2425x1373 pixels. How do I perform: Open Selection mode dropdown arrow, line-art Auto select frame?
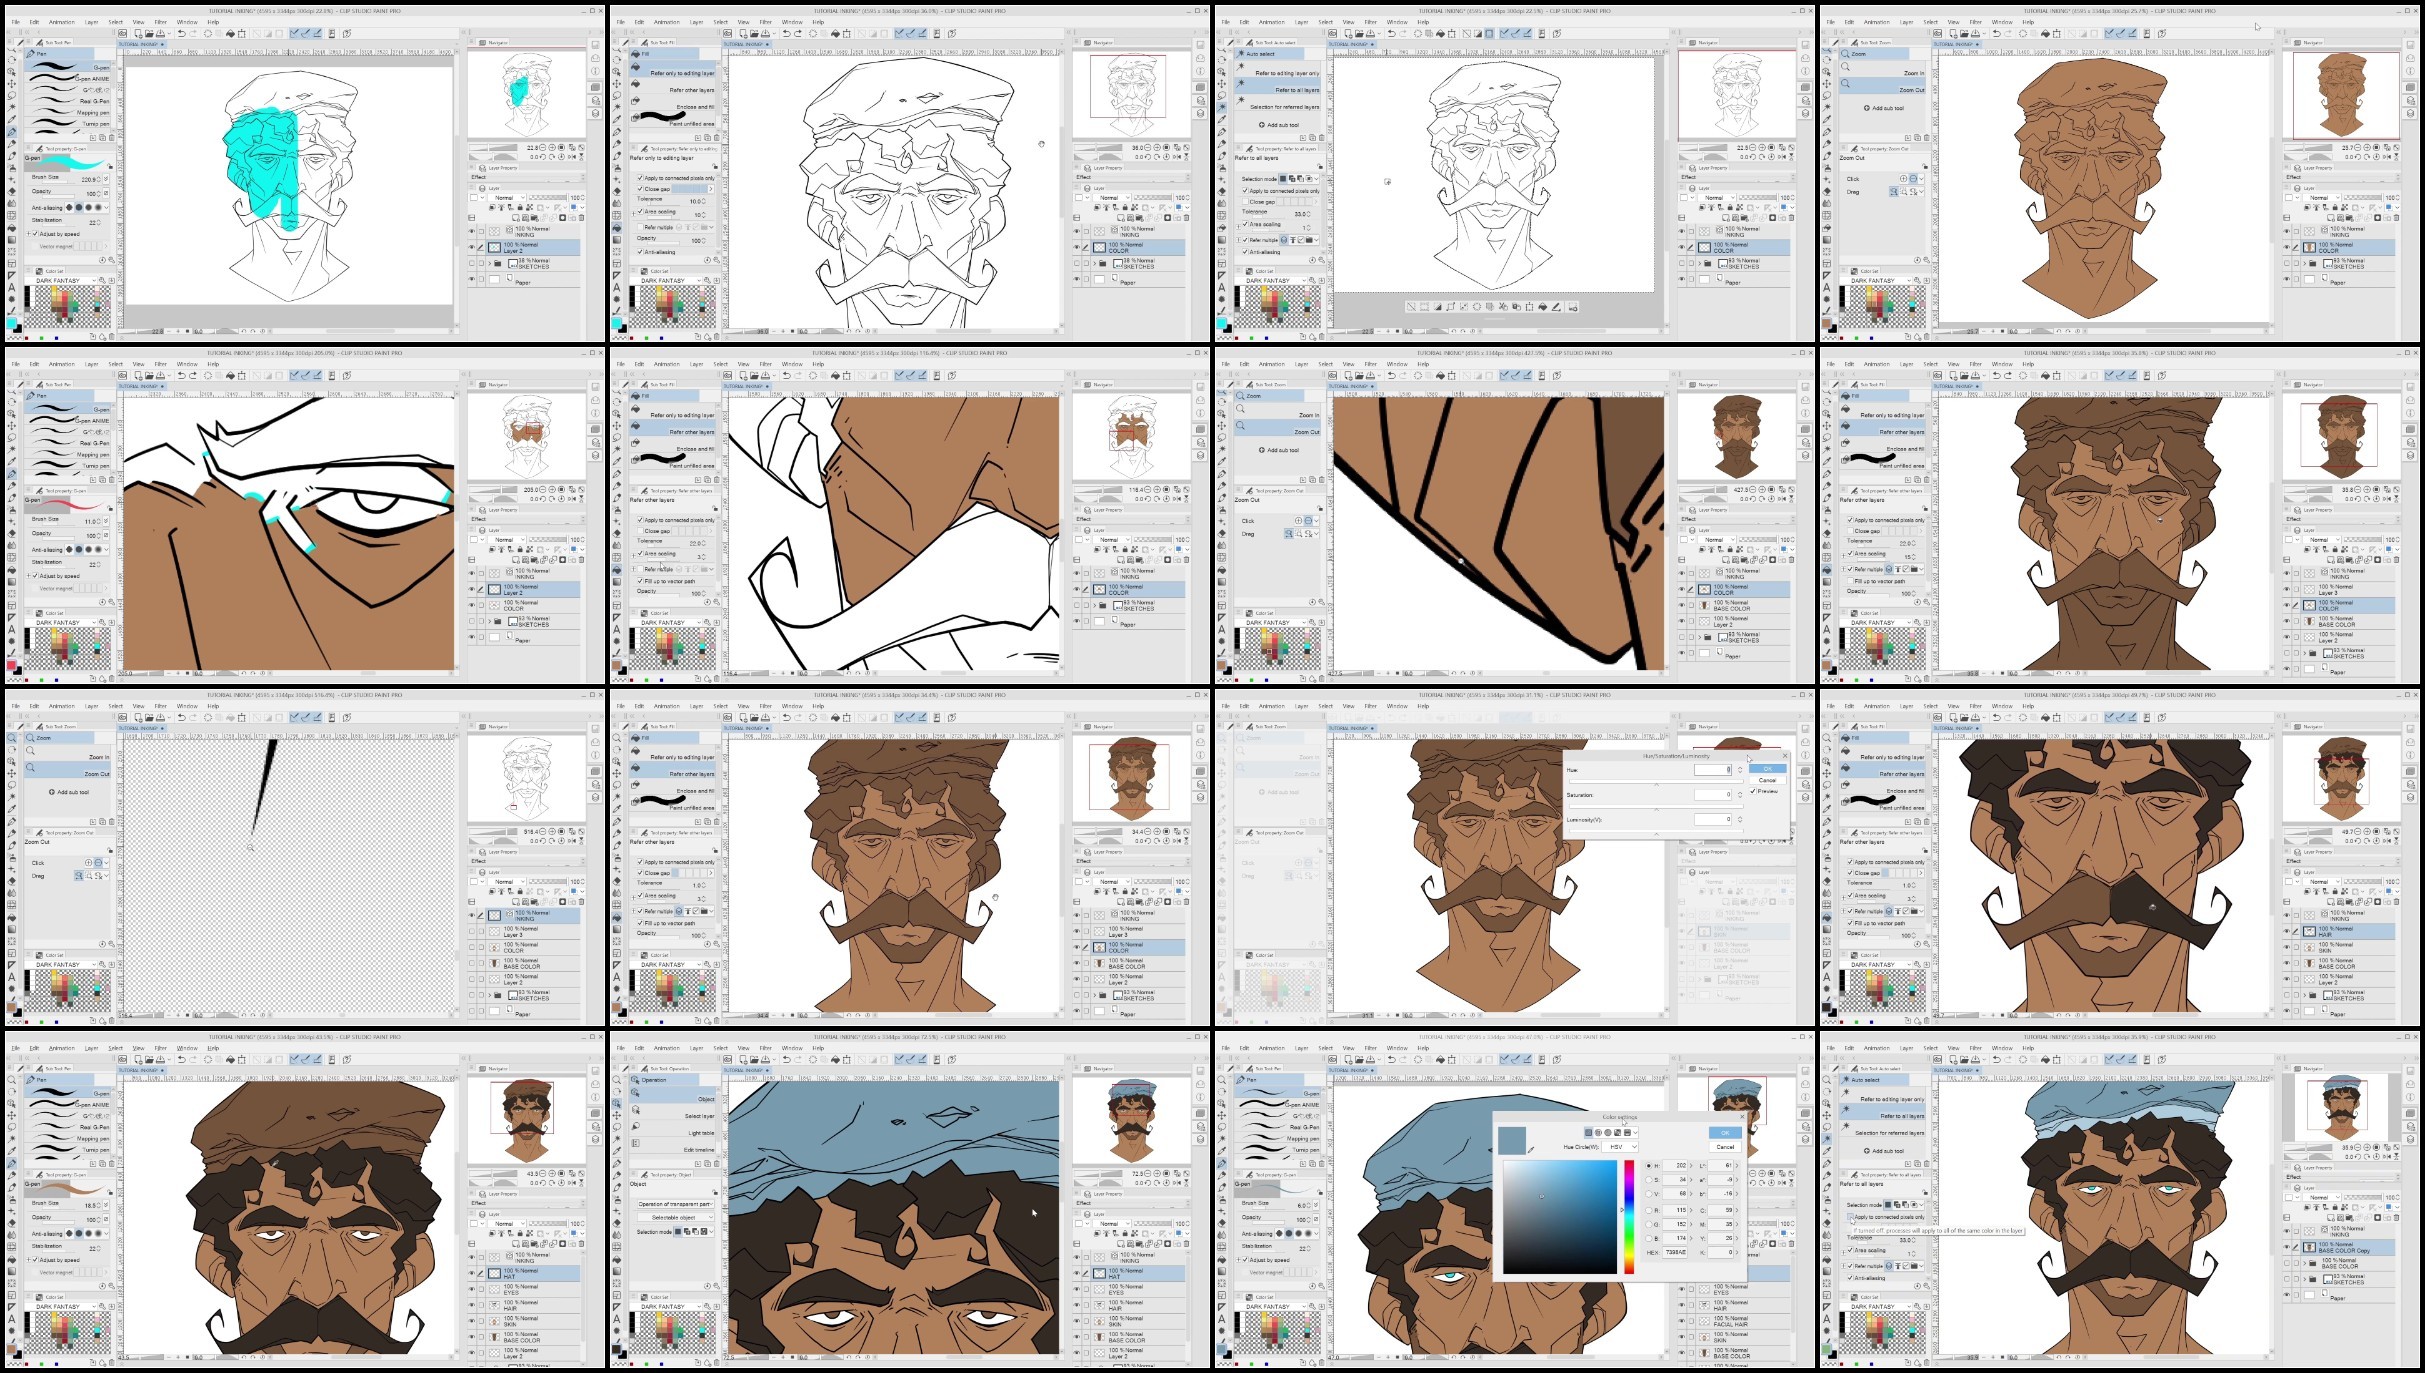click(1318, 179)
